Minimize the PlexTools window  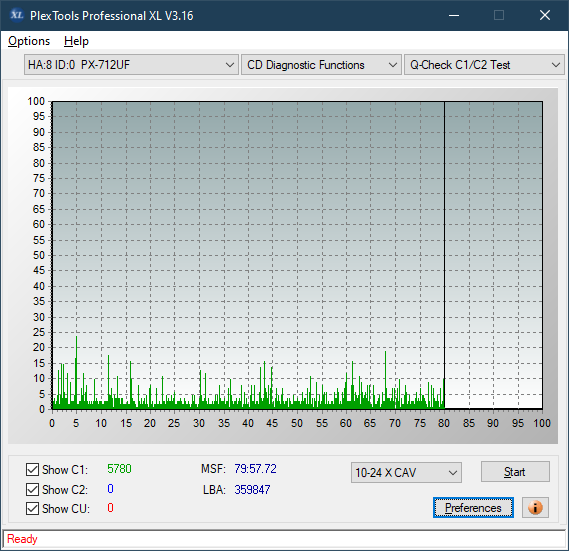coord(454,15)
